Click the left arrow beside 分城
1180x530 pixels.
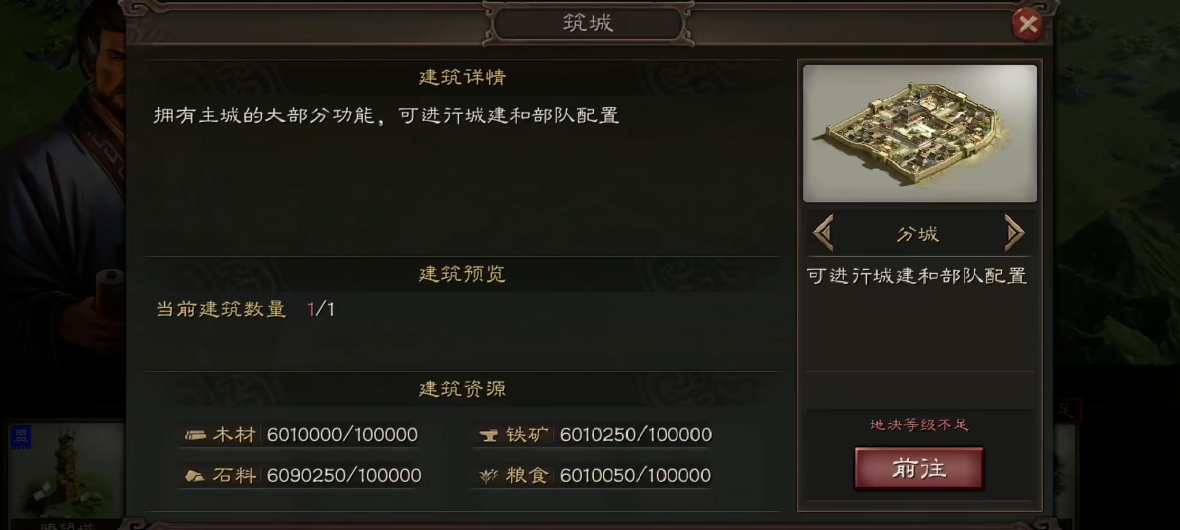823,233
